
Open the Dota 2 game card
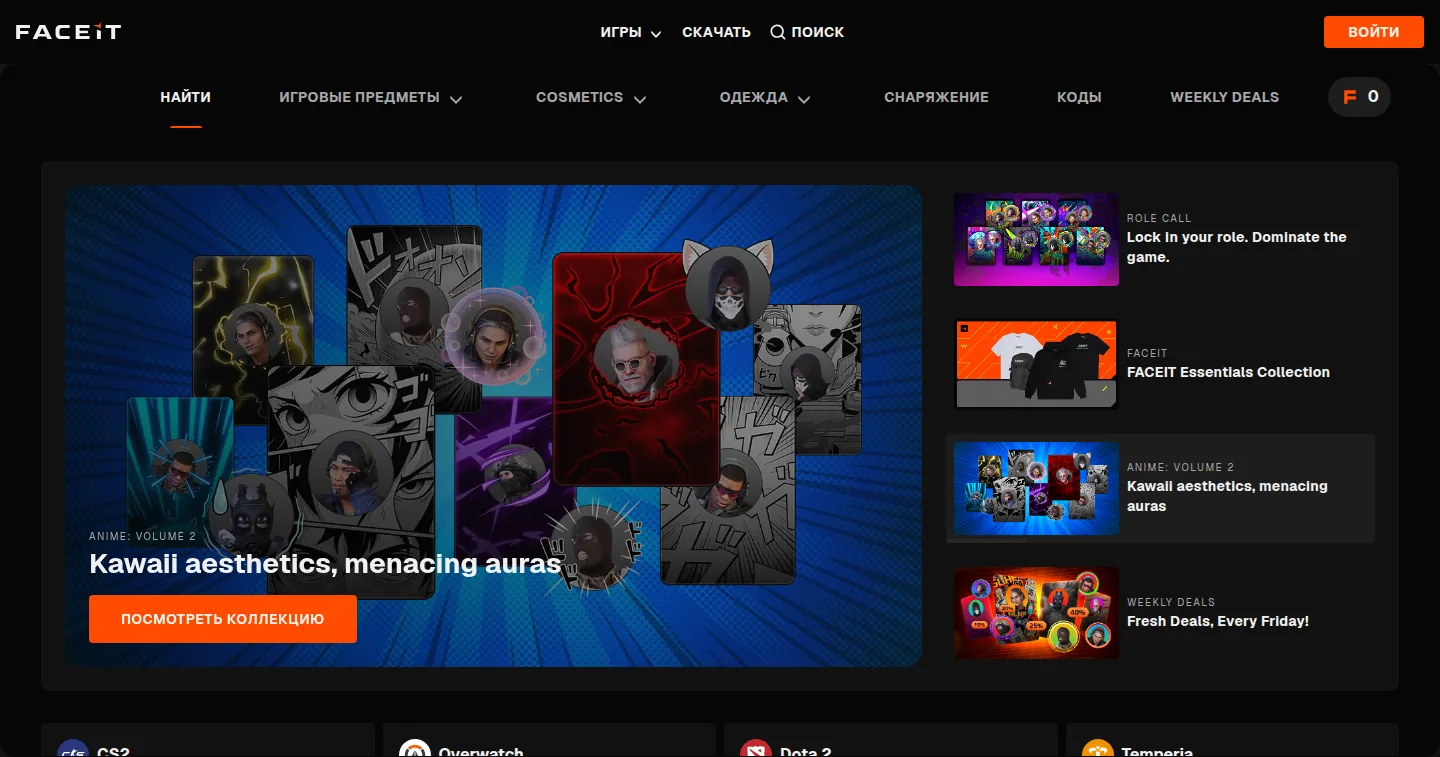[x=891, y=741]
